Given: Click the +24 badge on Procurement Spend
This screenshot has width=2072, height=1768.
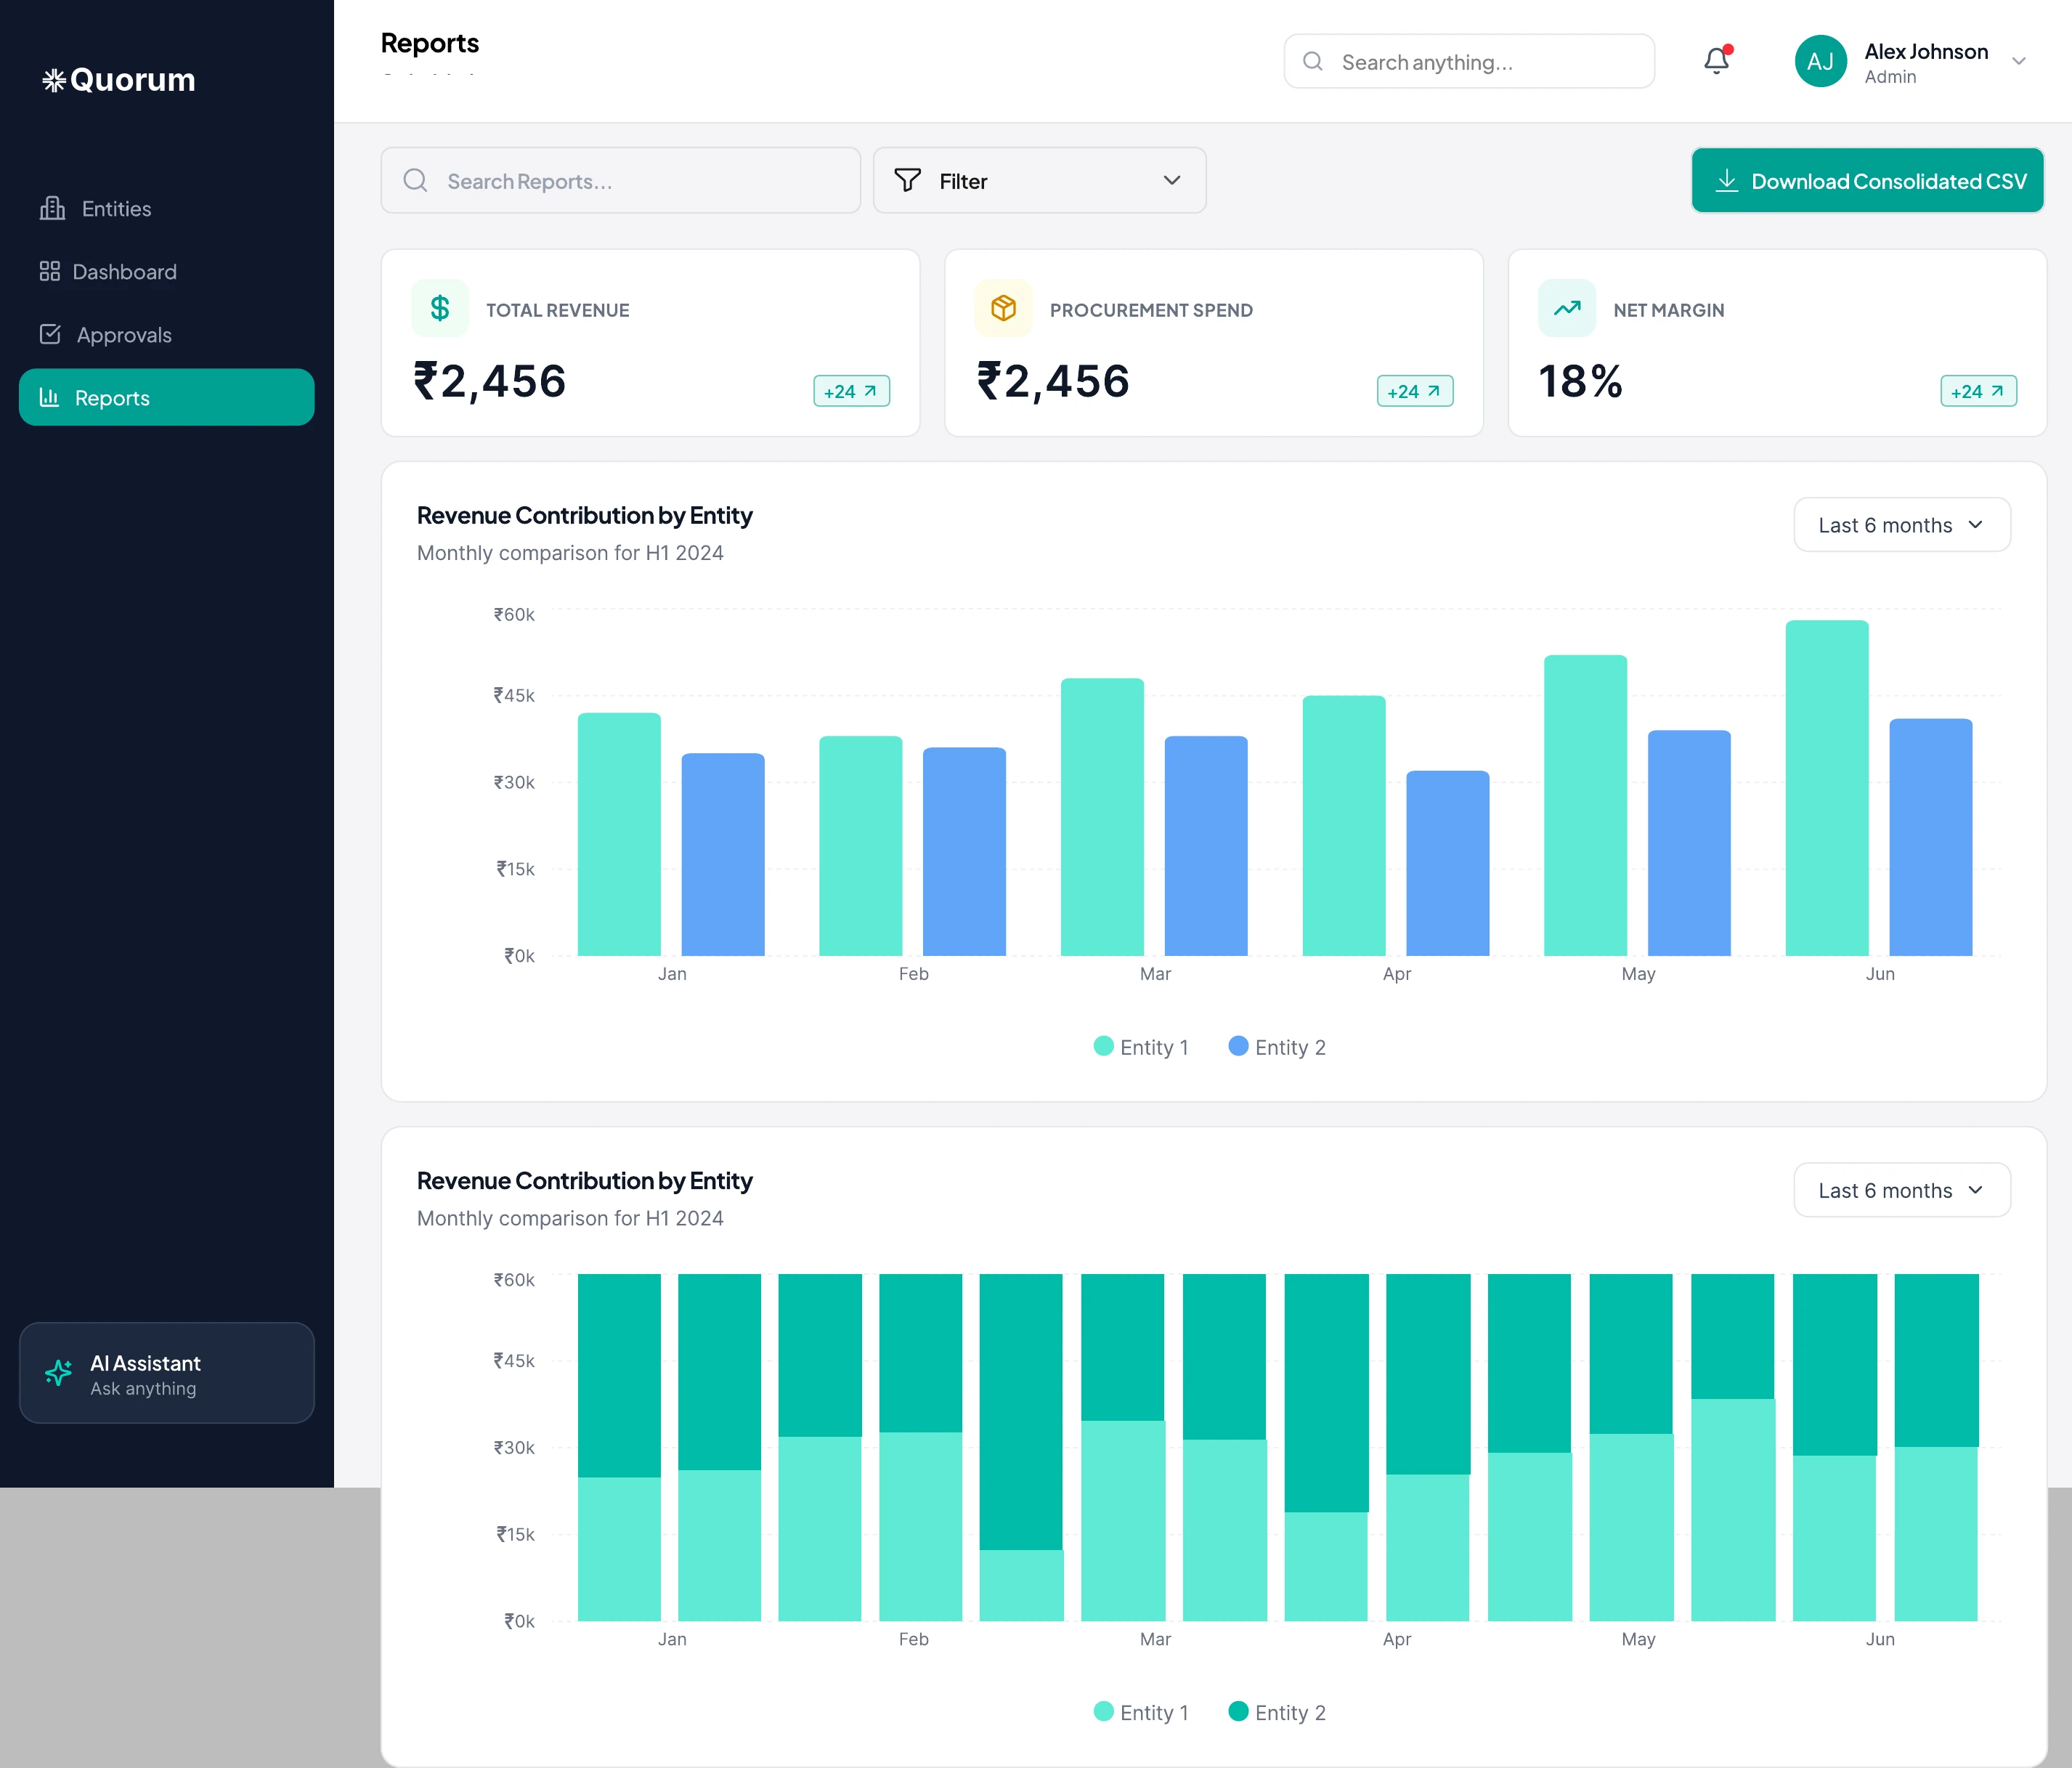Looking at the screenshot, I should pos(1415,391).
